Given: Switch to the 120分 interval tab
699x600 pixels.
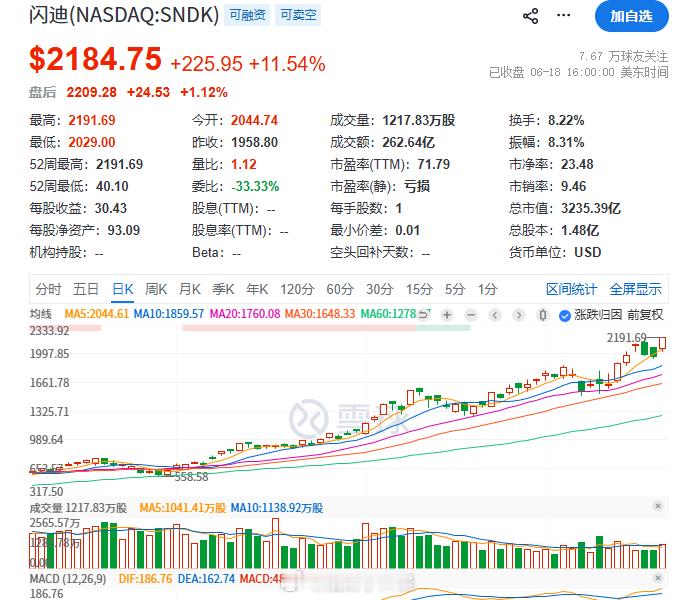Looking at the screenshot, I should click(x=297, y=289).
